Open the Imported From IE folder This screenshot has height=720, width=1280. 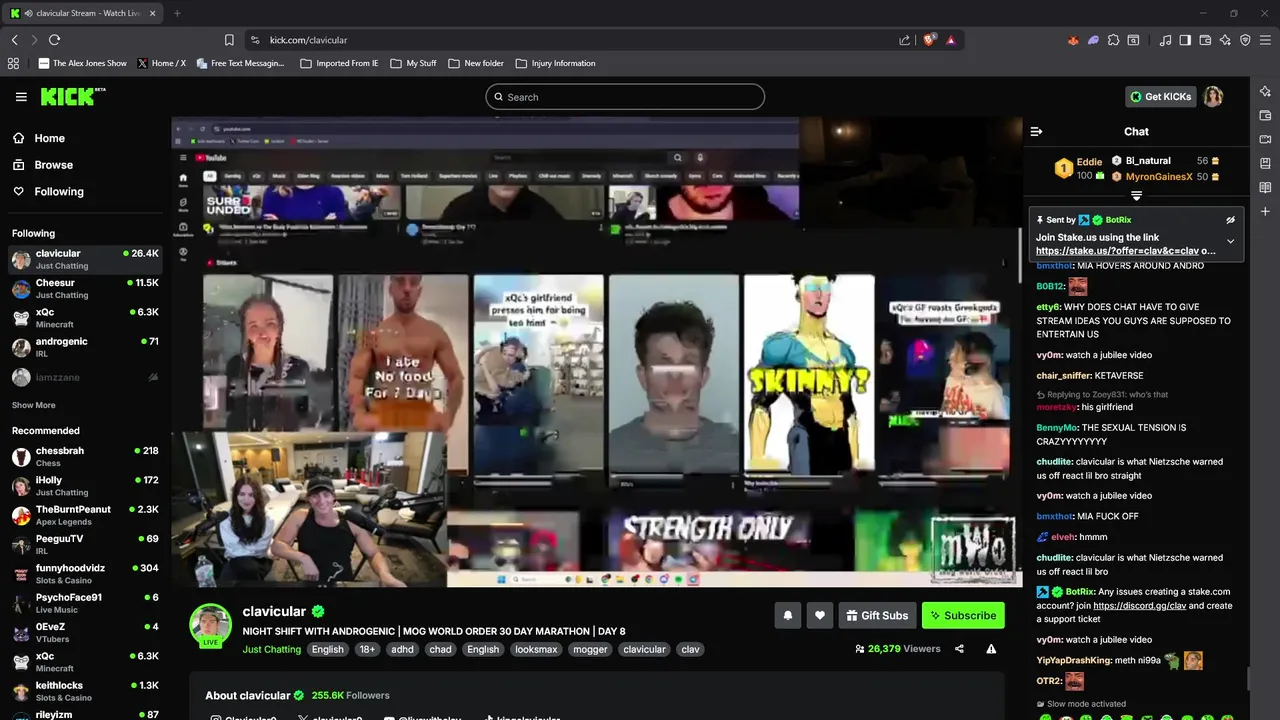[337, 63]
